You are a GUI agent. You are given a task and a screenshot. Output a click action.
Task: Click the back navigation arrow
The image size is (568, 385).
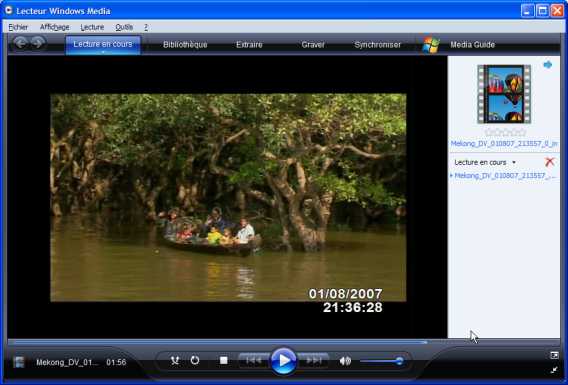[x=21, y=43]
